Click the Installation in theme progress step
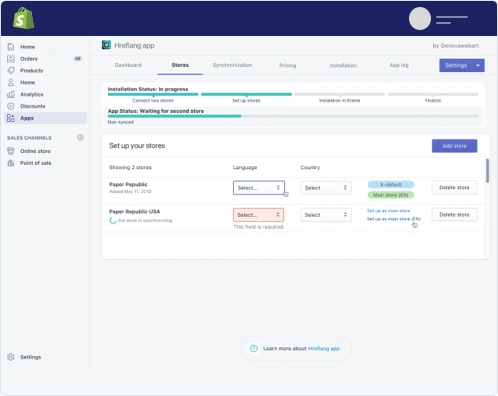Screen dimensions: 498x396 click(340, 97)
